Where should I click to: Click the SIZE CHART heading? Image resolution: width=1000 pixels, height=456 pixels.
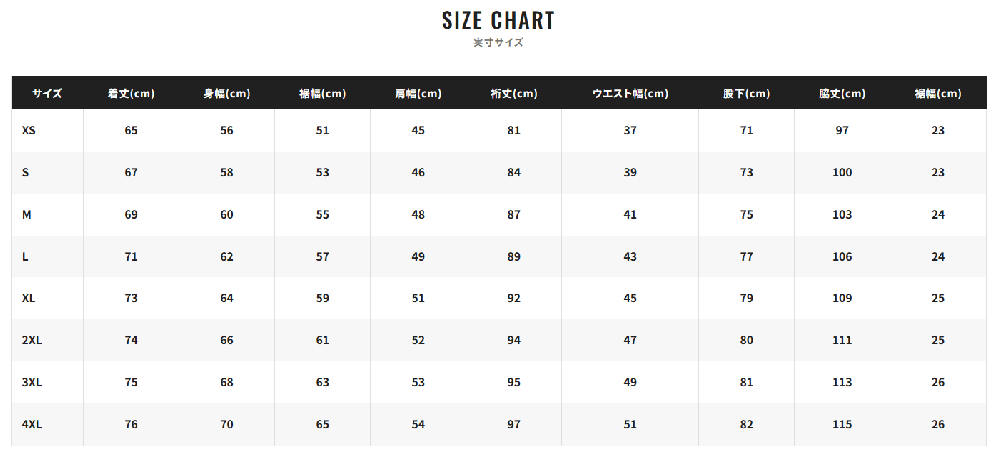tap(499, 20)
